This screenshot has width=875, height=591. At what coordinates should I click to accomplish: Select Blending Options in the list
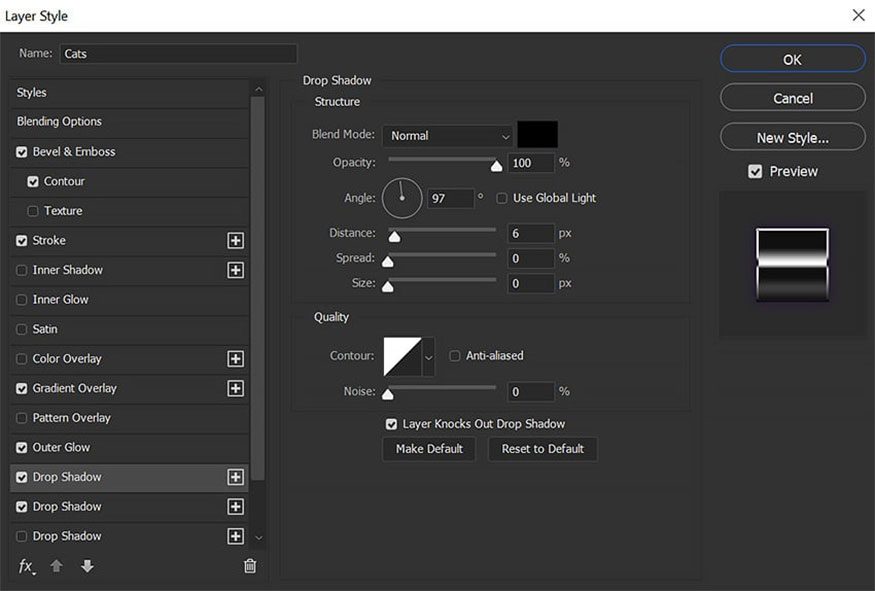tap(60, 122)
